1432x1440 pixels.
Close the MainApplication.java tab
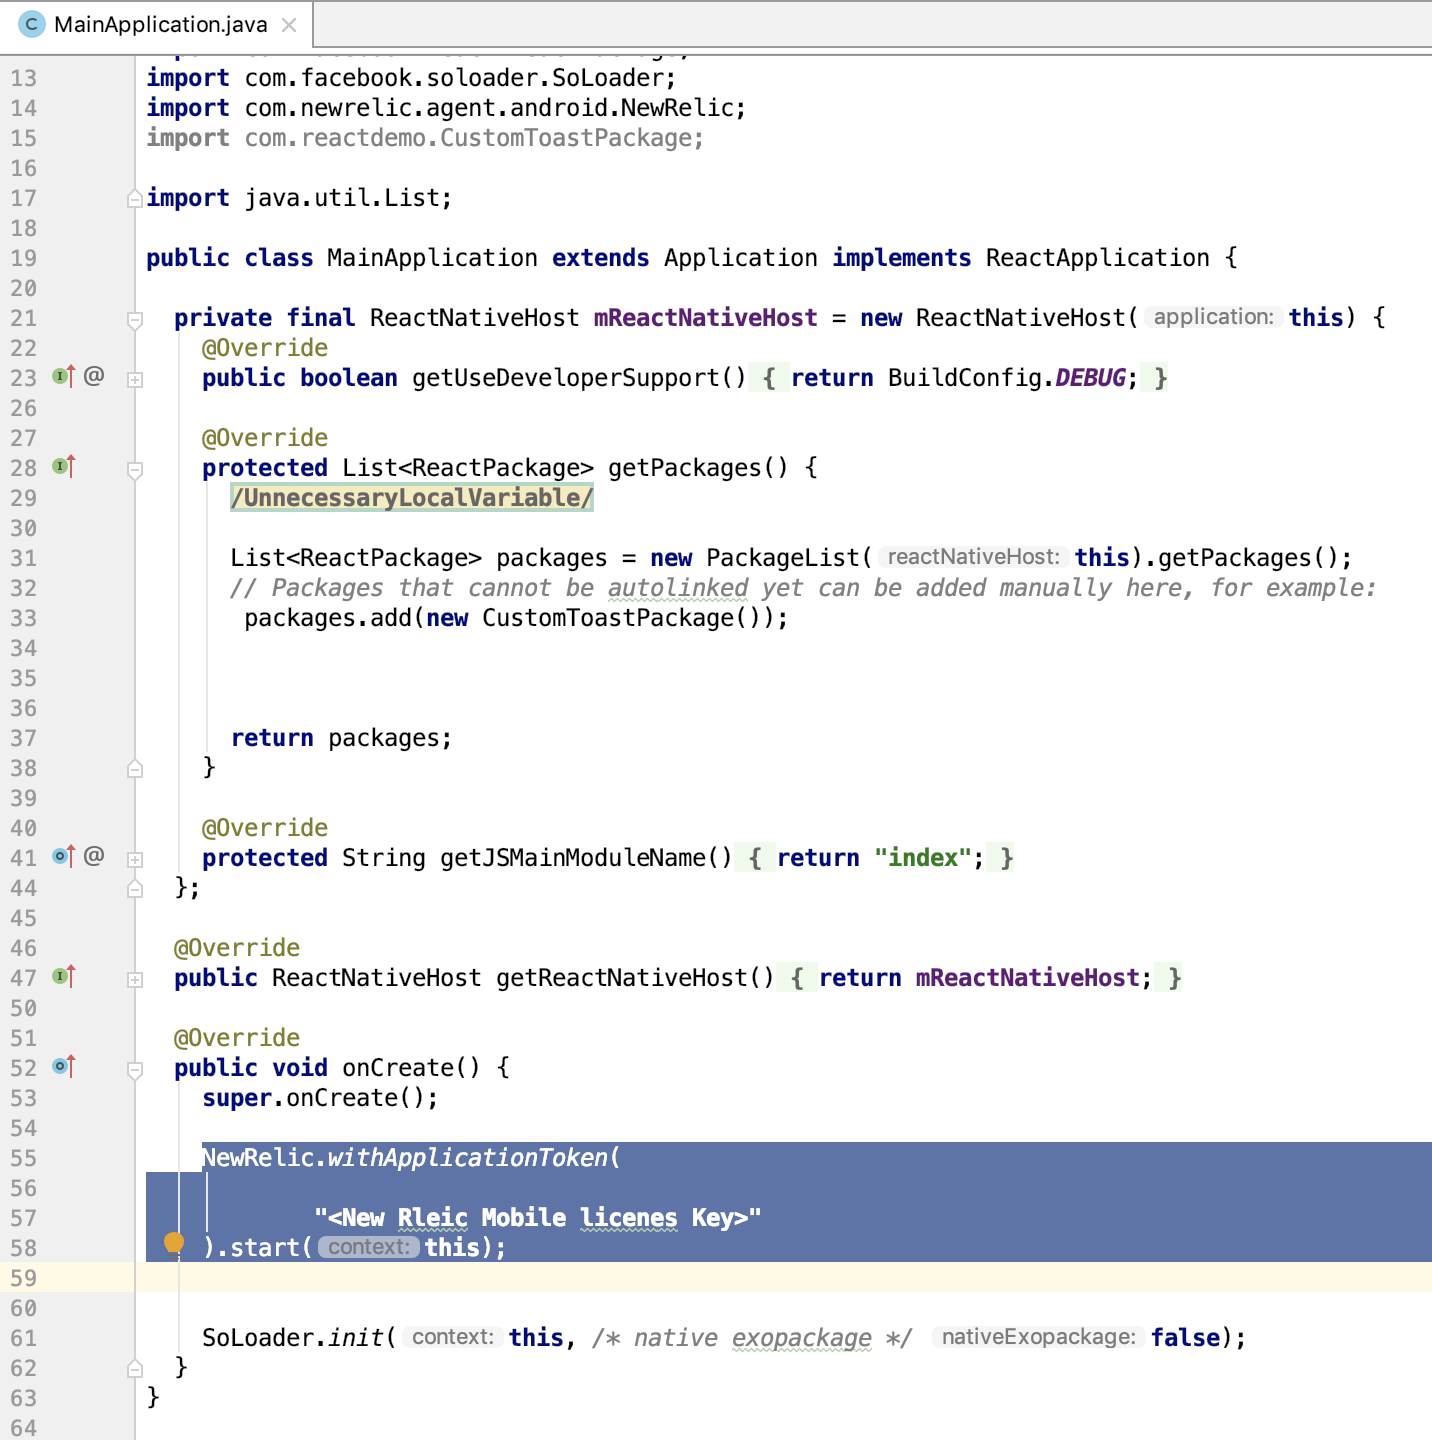coord(289,25)
